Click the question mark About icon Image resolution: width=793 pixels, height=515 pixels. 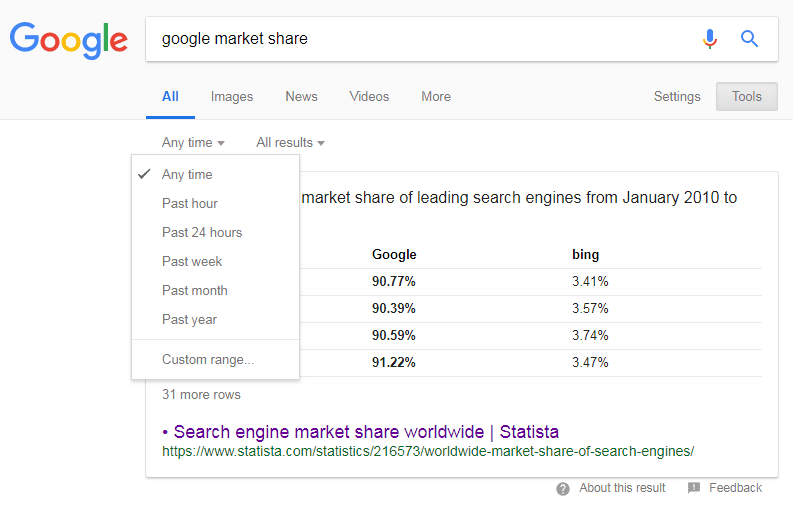coord(562,489)
